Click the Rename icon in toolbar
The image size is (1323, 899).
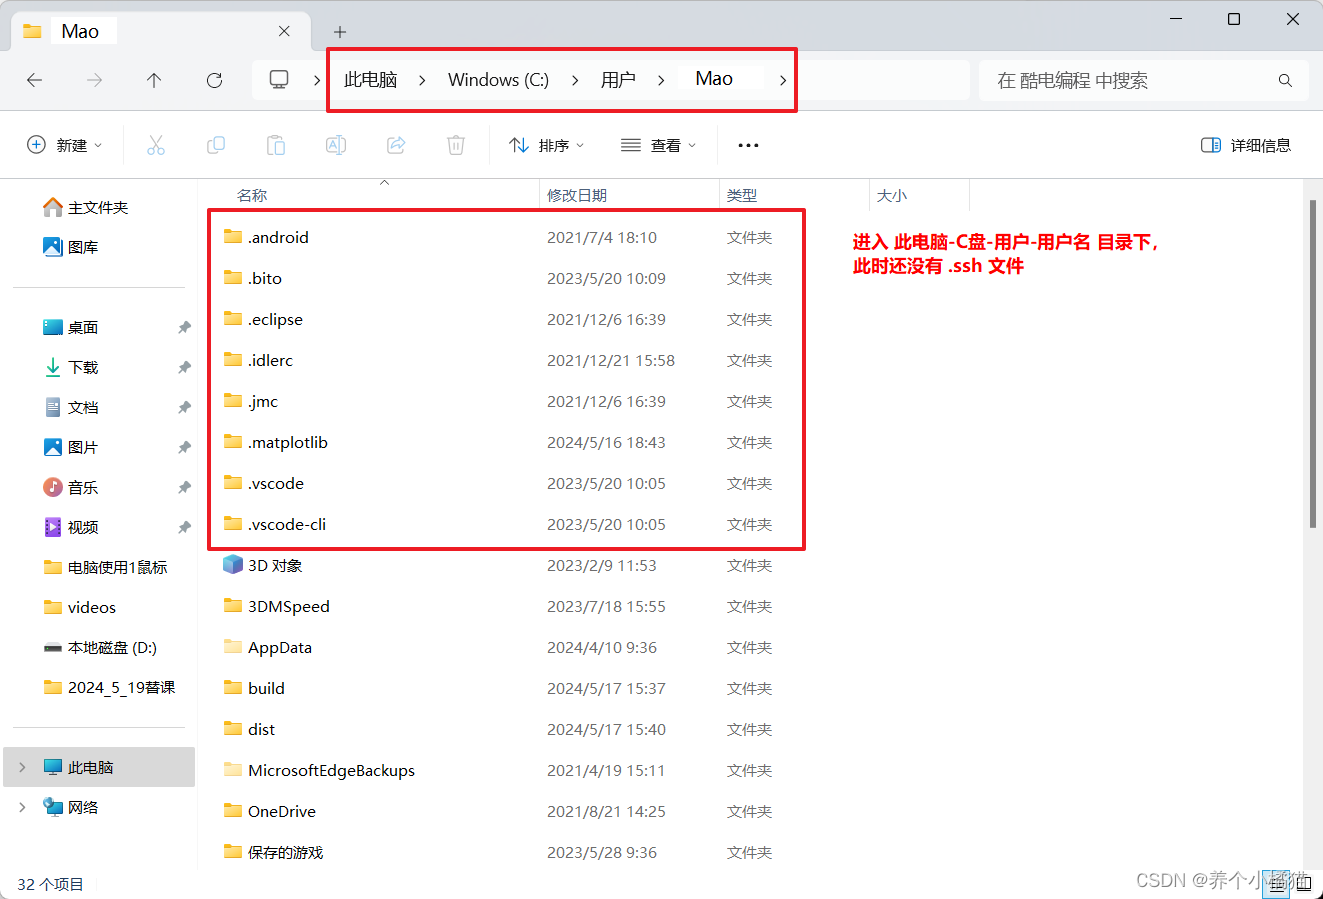coord(336,145)
